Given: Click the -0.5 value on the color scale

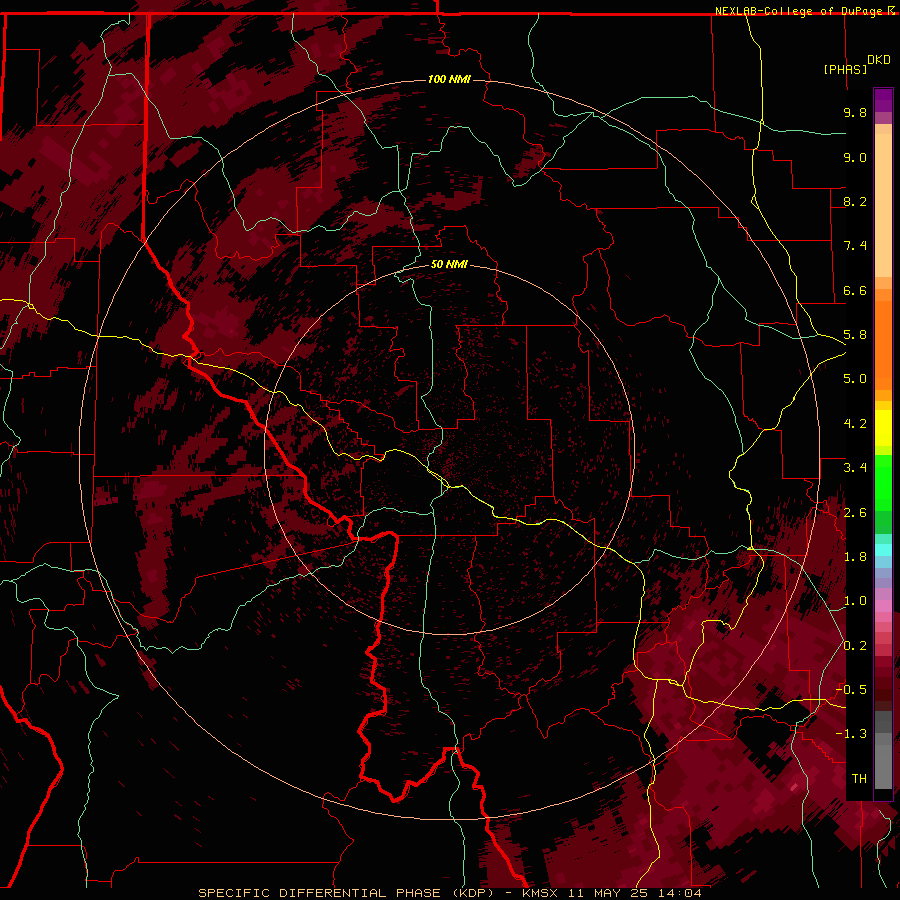Looking at the screenshot, I should 851,690.
